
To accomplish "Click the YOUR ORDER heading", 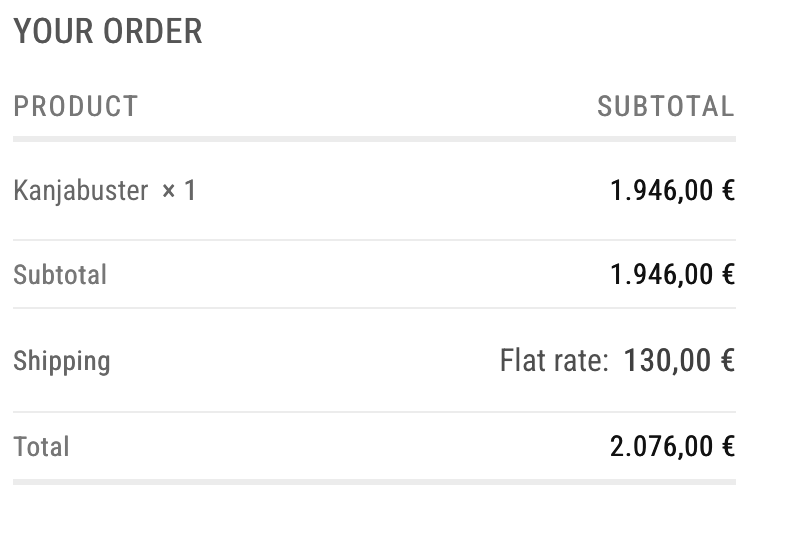I will click(108, 32).
